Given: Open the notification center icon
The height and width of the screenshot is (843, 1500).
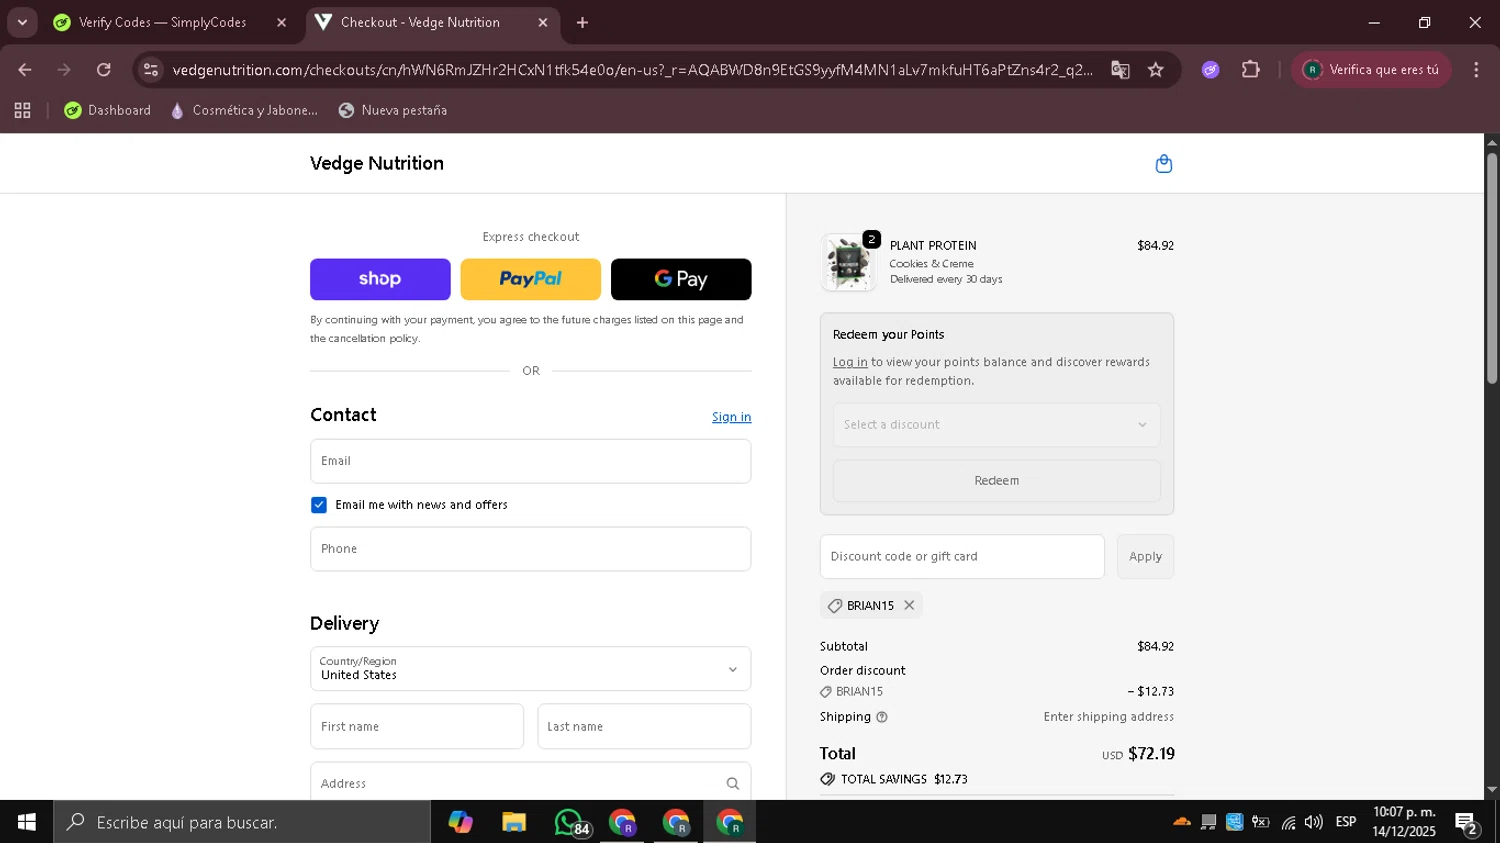Looking at the screenshot, I should pyautogui.click(x=1467, y=823).
